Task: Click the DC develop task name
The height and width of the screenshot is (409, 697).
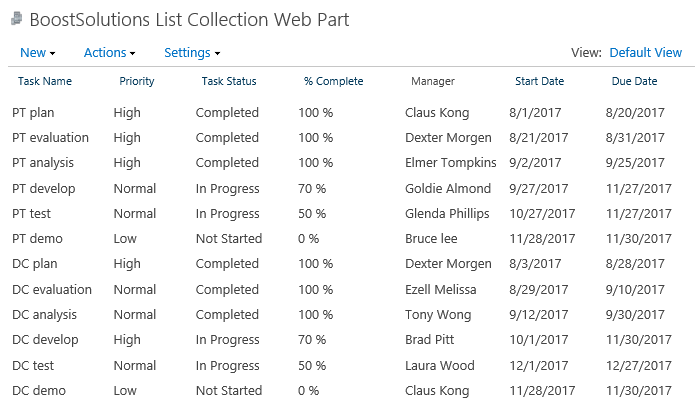Action: pos(45,340)
